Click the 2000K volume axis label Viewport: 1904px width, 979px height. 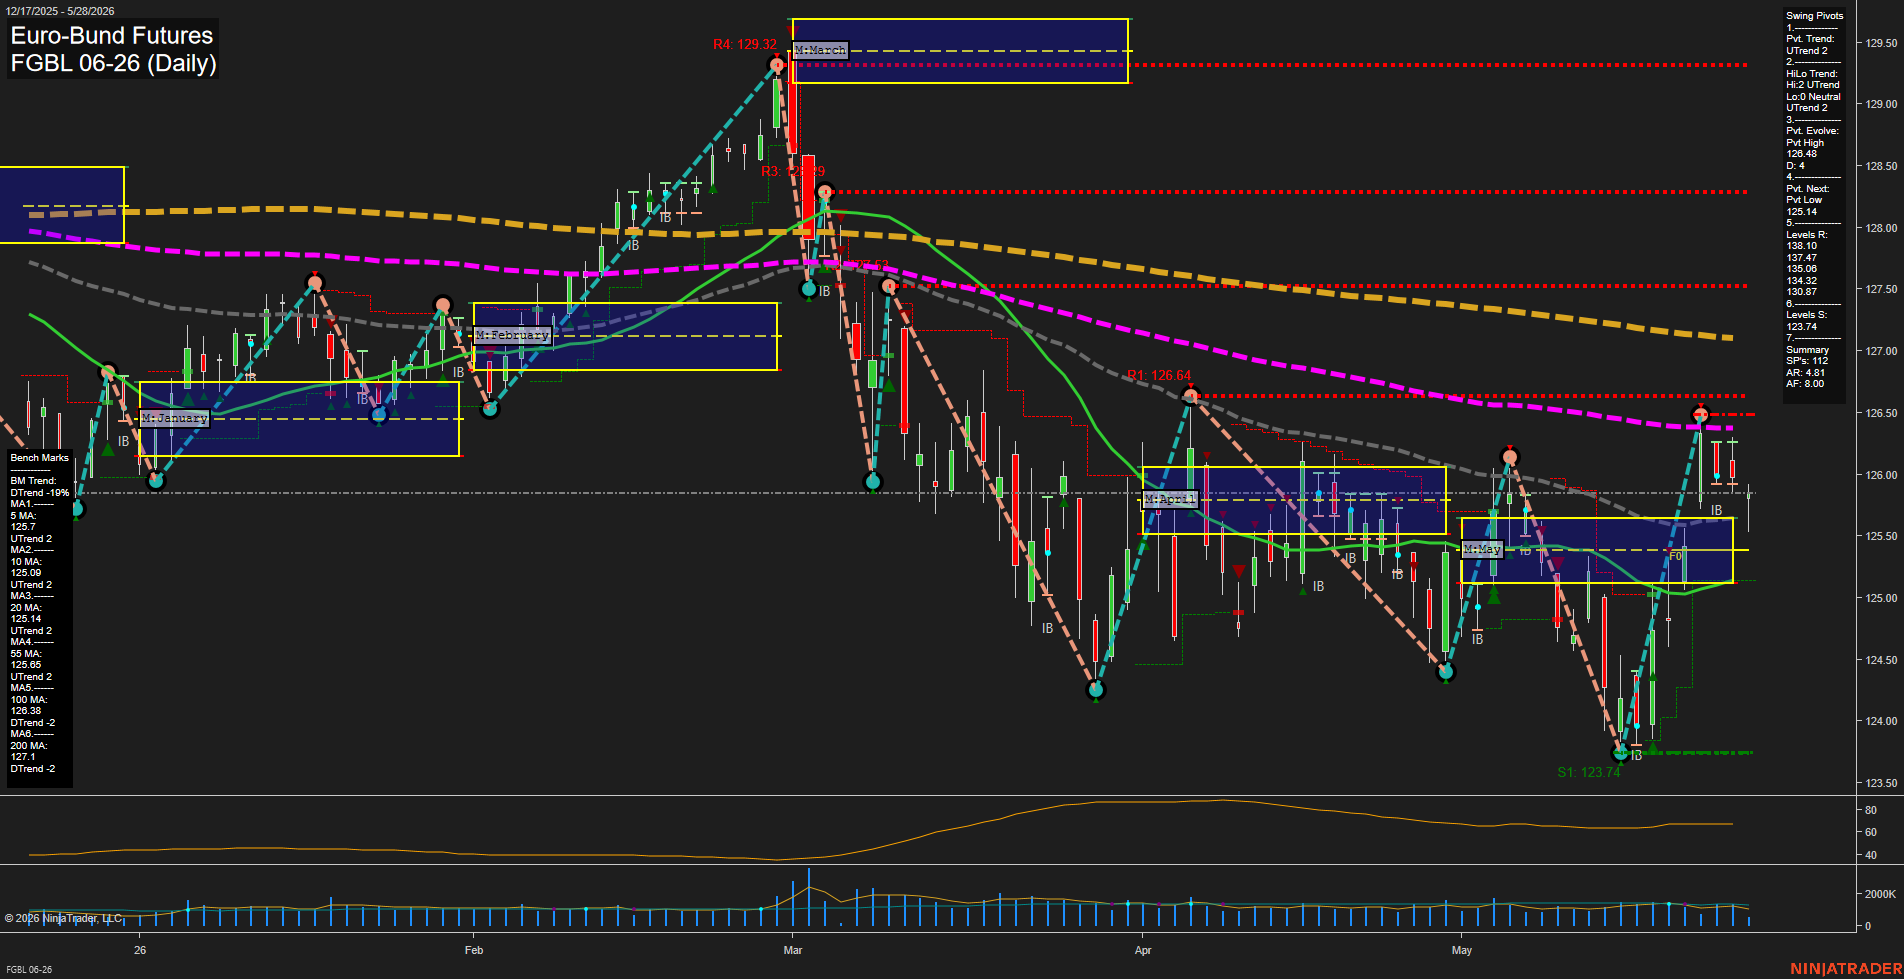tap(1880, 894)
